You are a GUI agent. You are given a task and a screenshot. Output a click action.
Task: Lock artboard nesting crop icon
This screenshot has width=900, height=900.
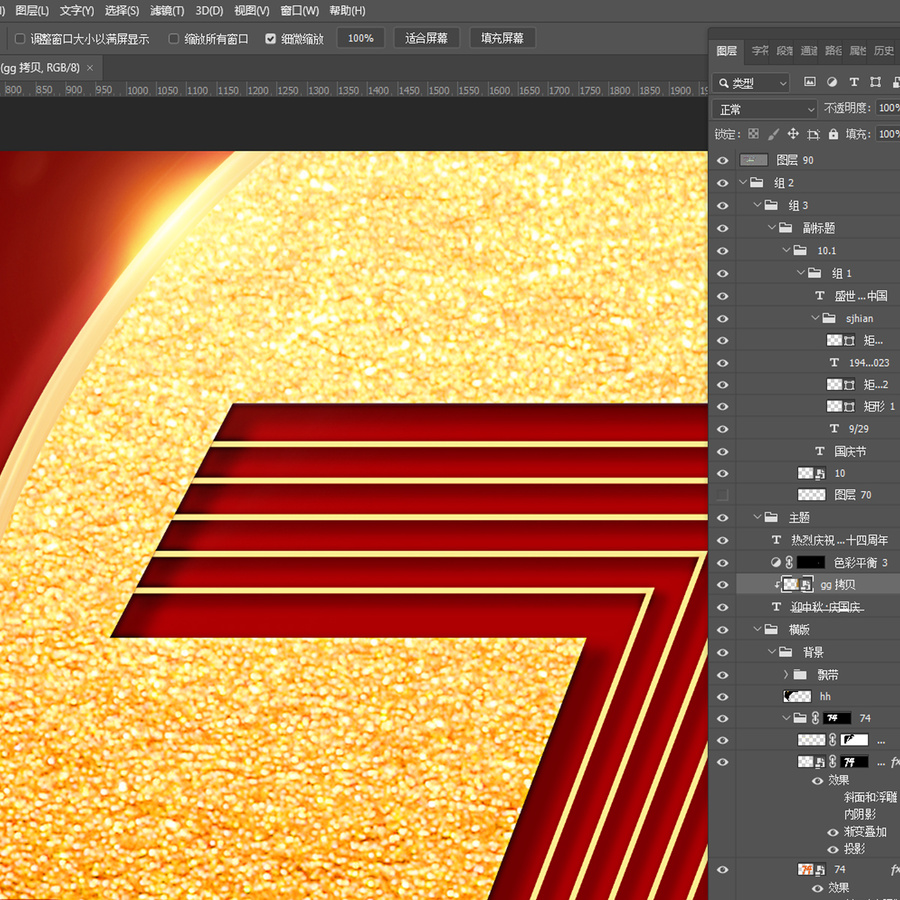[x=813, y=134]
